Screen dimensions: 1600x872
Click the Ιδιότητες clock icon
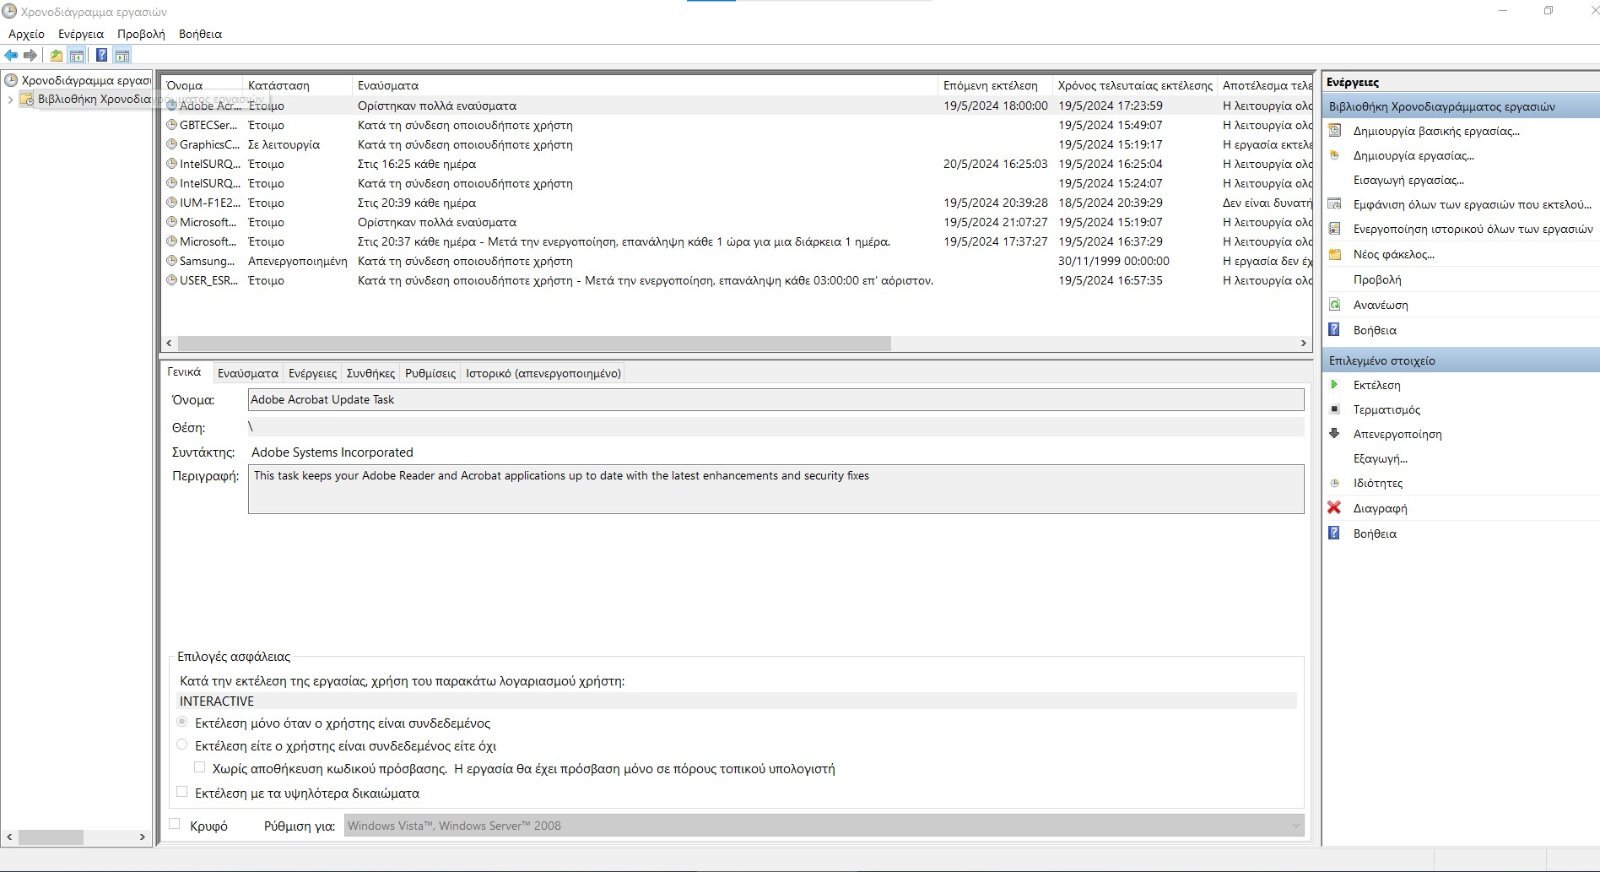(x=1334, y=483)
